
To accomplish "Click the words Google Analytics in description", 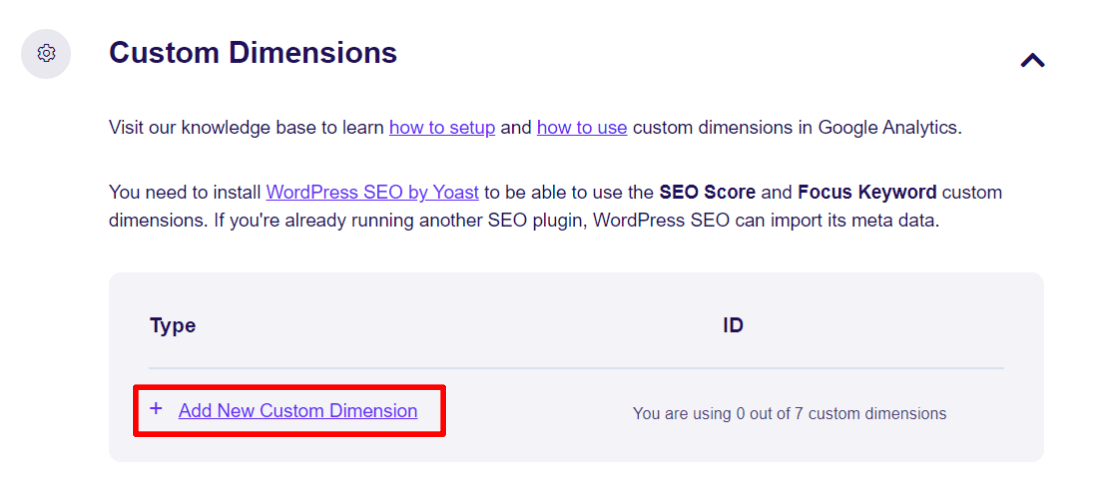I will coord(888,128).
